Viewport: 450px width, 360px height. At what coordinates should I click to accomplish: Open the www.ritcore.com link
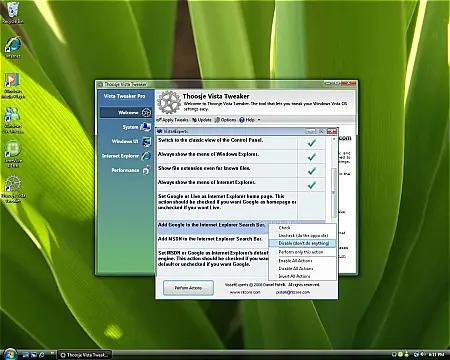[x=245, y=292]
